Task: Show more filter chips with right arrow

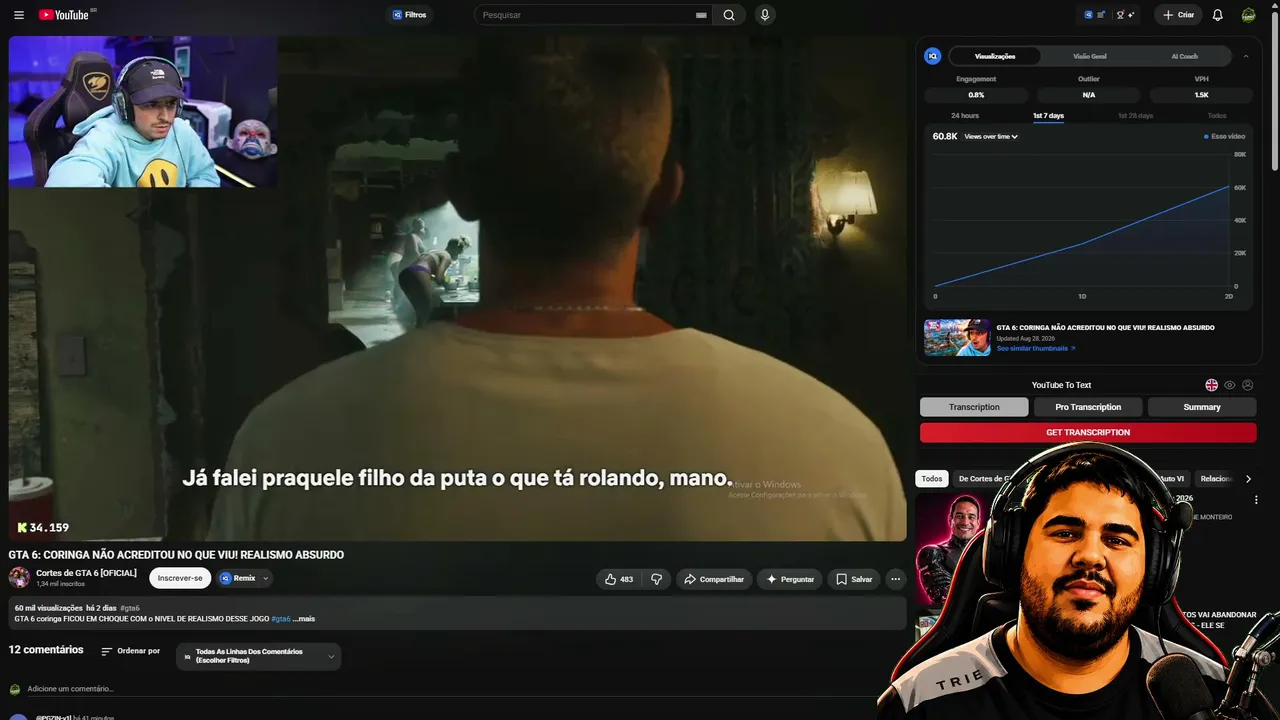Action: tap(1248, 479)
